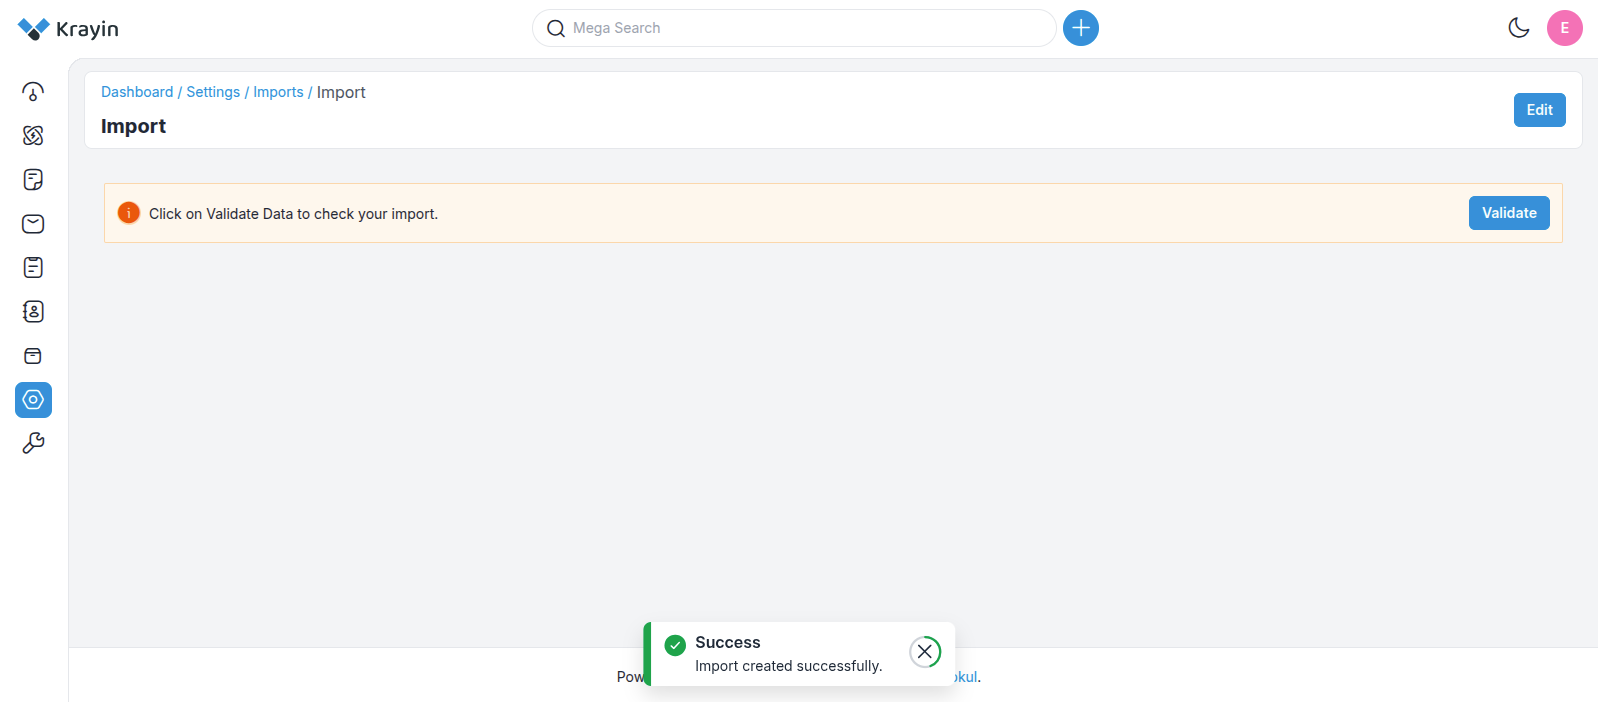Screen dimensions: 1598x702
Task: Open the Activities sidebar icon
Action: (33, 268)
